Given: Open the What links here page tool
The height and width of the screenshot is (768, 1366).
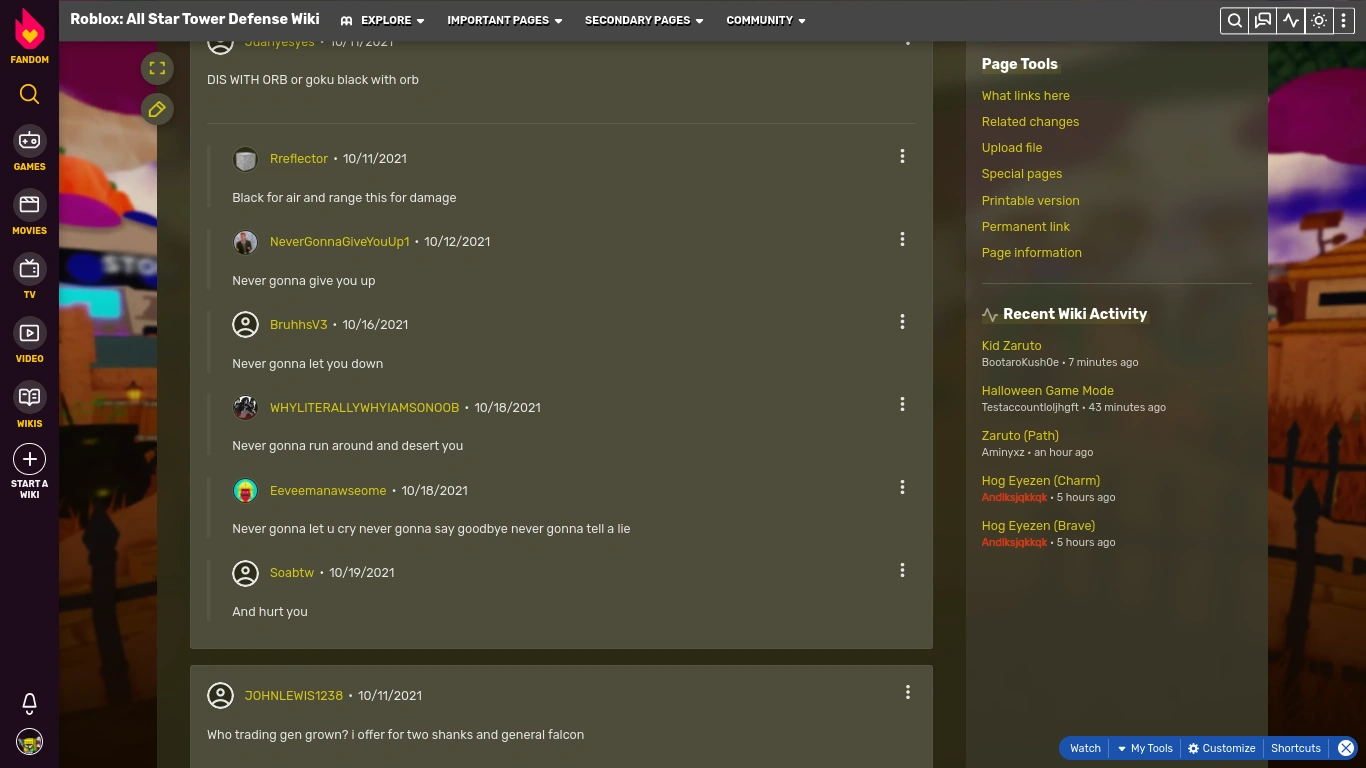Looking at the screenshot, I should click(1025, 95).
